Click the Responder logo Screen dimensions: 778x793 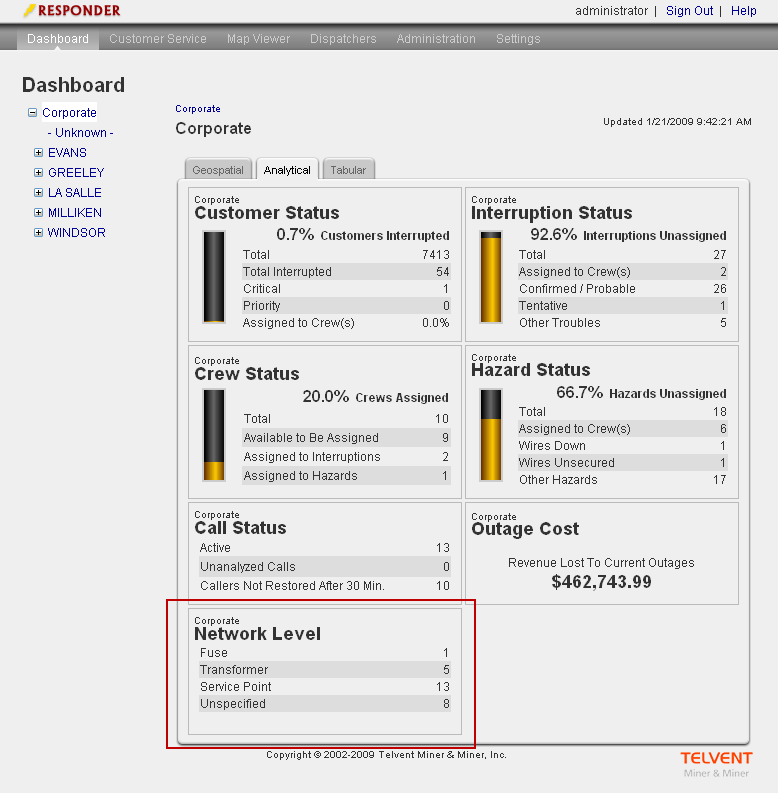coord(71,11)
